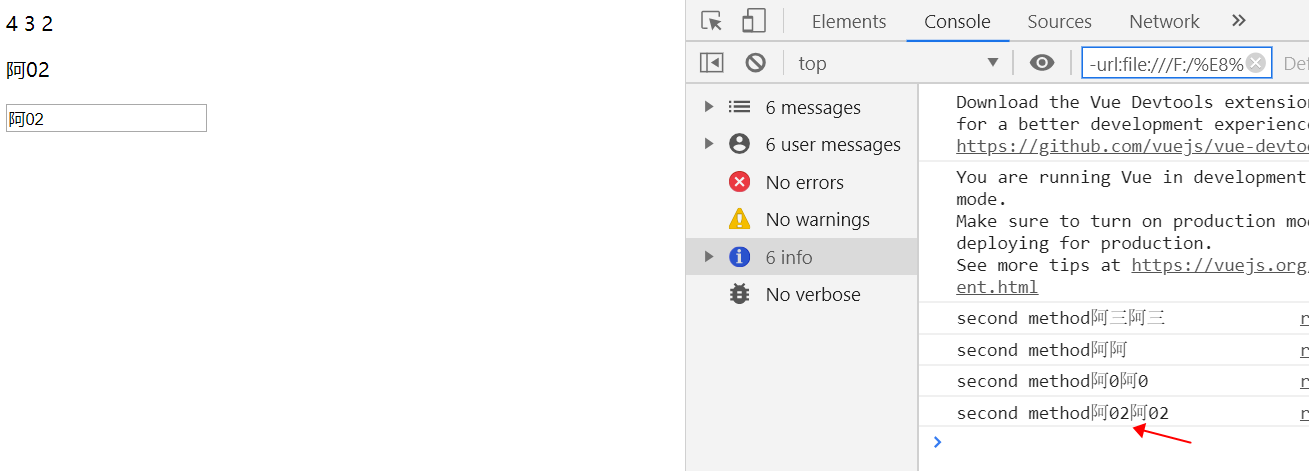1309x471 pixels.
Task: Clear the console with the ban icon
Action: point(756,63)
